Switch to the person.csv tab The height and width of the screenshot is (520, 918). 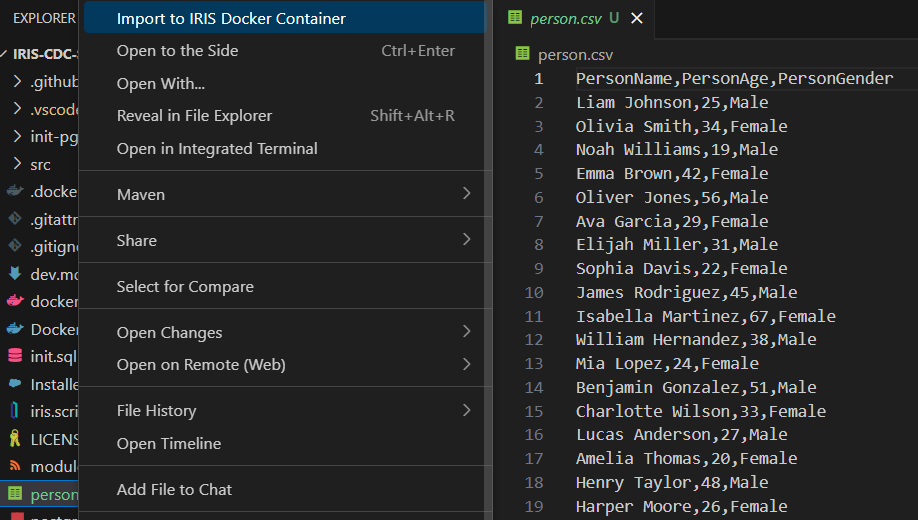563,18
